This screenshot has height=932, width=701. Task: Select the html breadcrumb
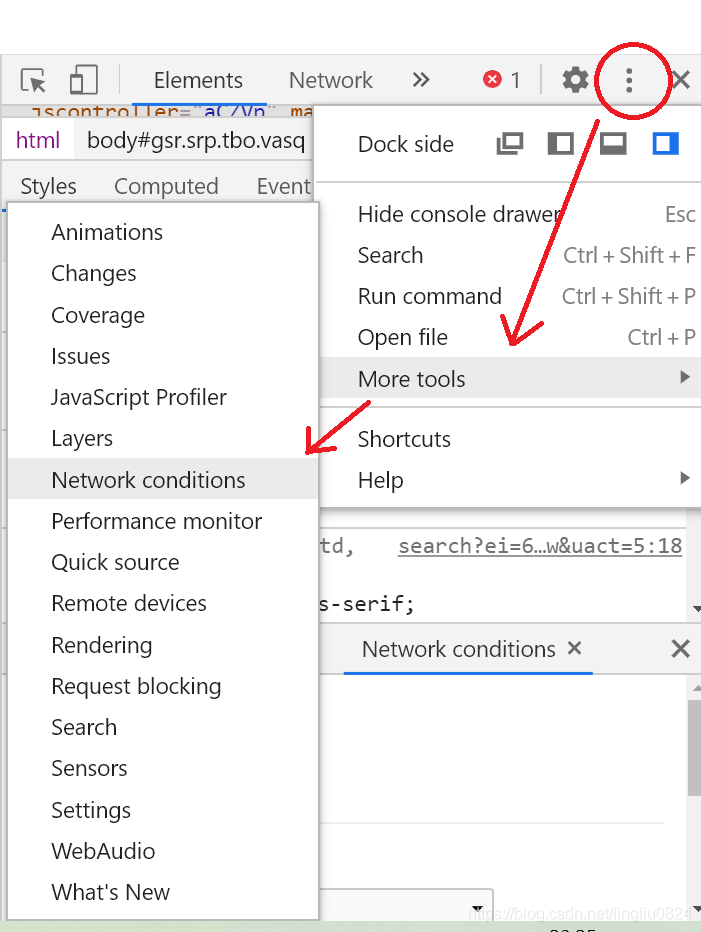click(38, 140)
